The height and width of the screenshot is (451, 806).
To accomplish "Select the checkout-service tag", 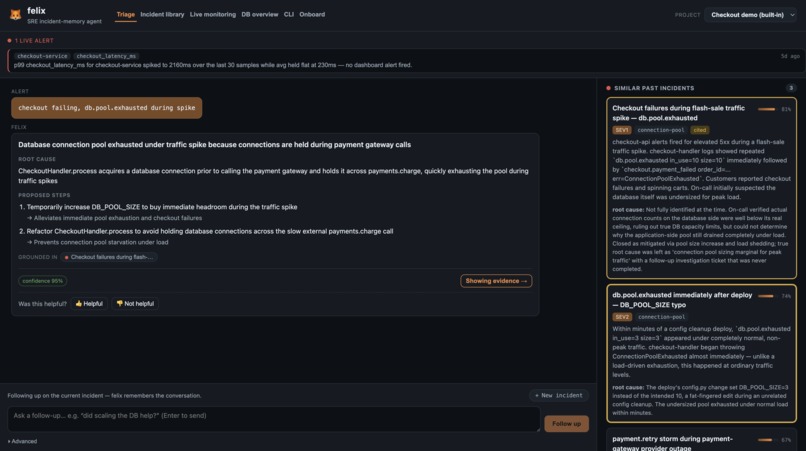I will click(x=42, y=56).
